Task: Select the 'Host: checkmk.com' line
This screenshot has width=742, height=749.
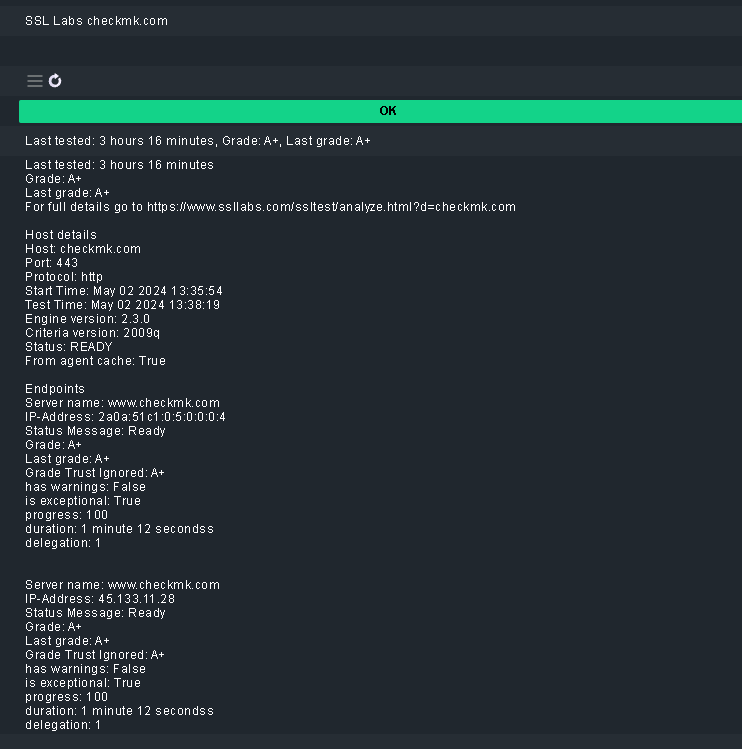Action: pyautogui.click(x=83, y=249)
